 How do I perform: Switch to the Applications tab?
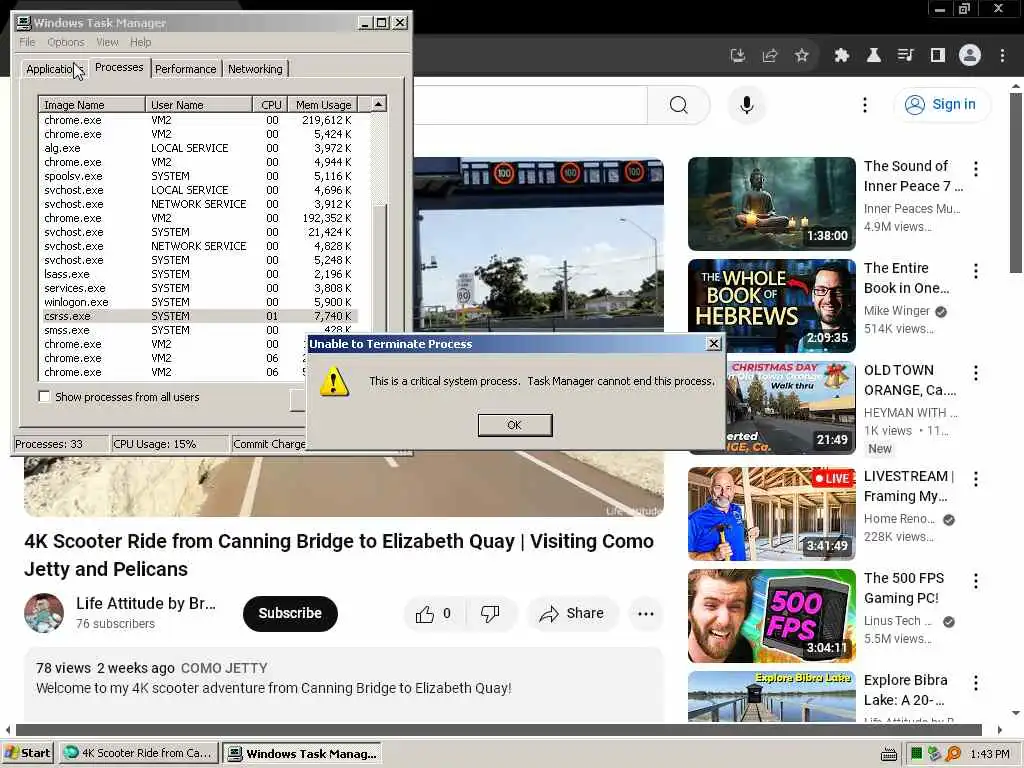(x=54, y=69)
